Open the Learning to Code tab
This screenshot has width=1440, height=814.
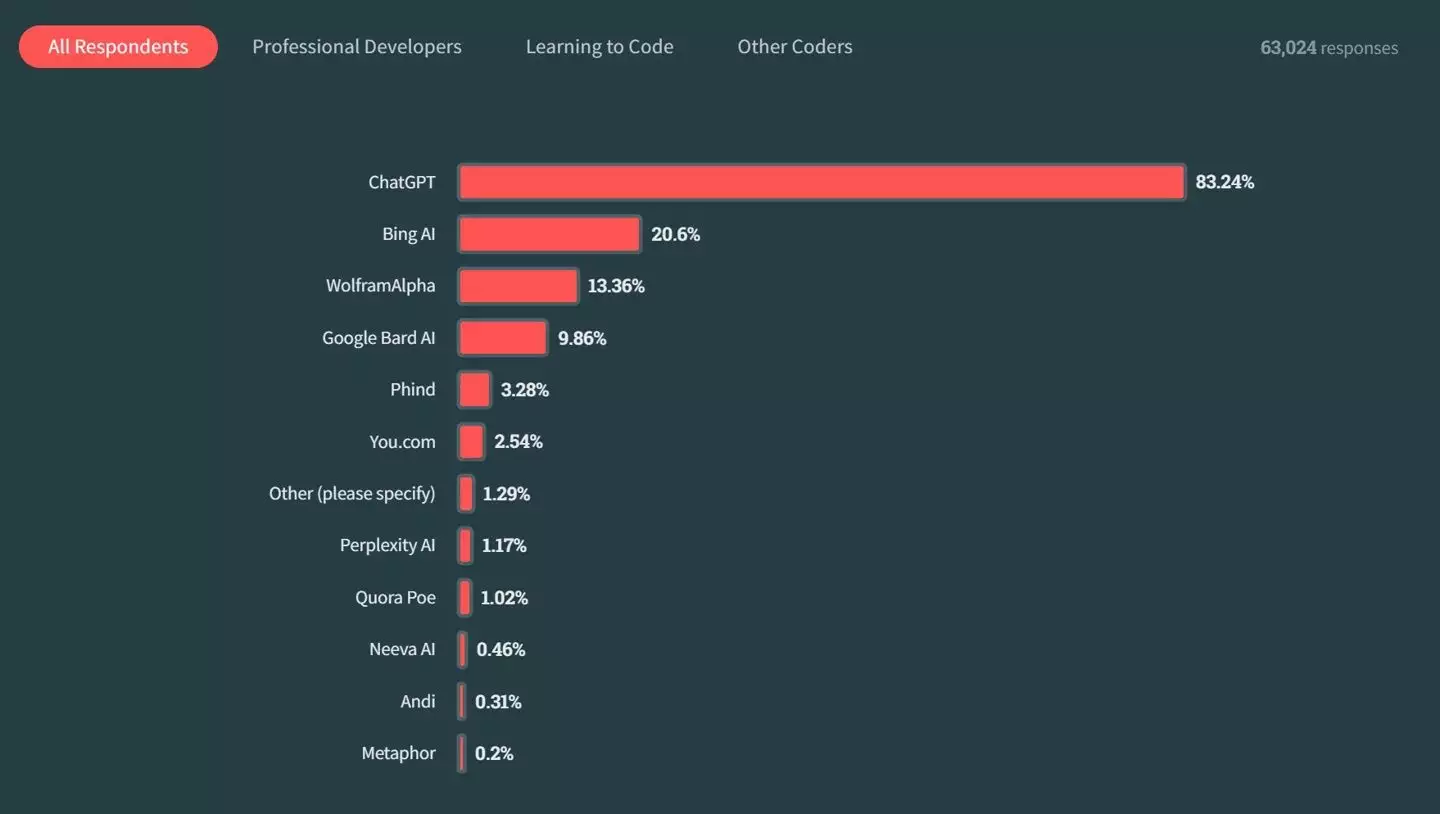(x=599, y=47)
